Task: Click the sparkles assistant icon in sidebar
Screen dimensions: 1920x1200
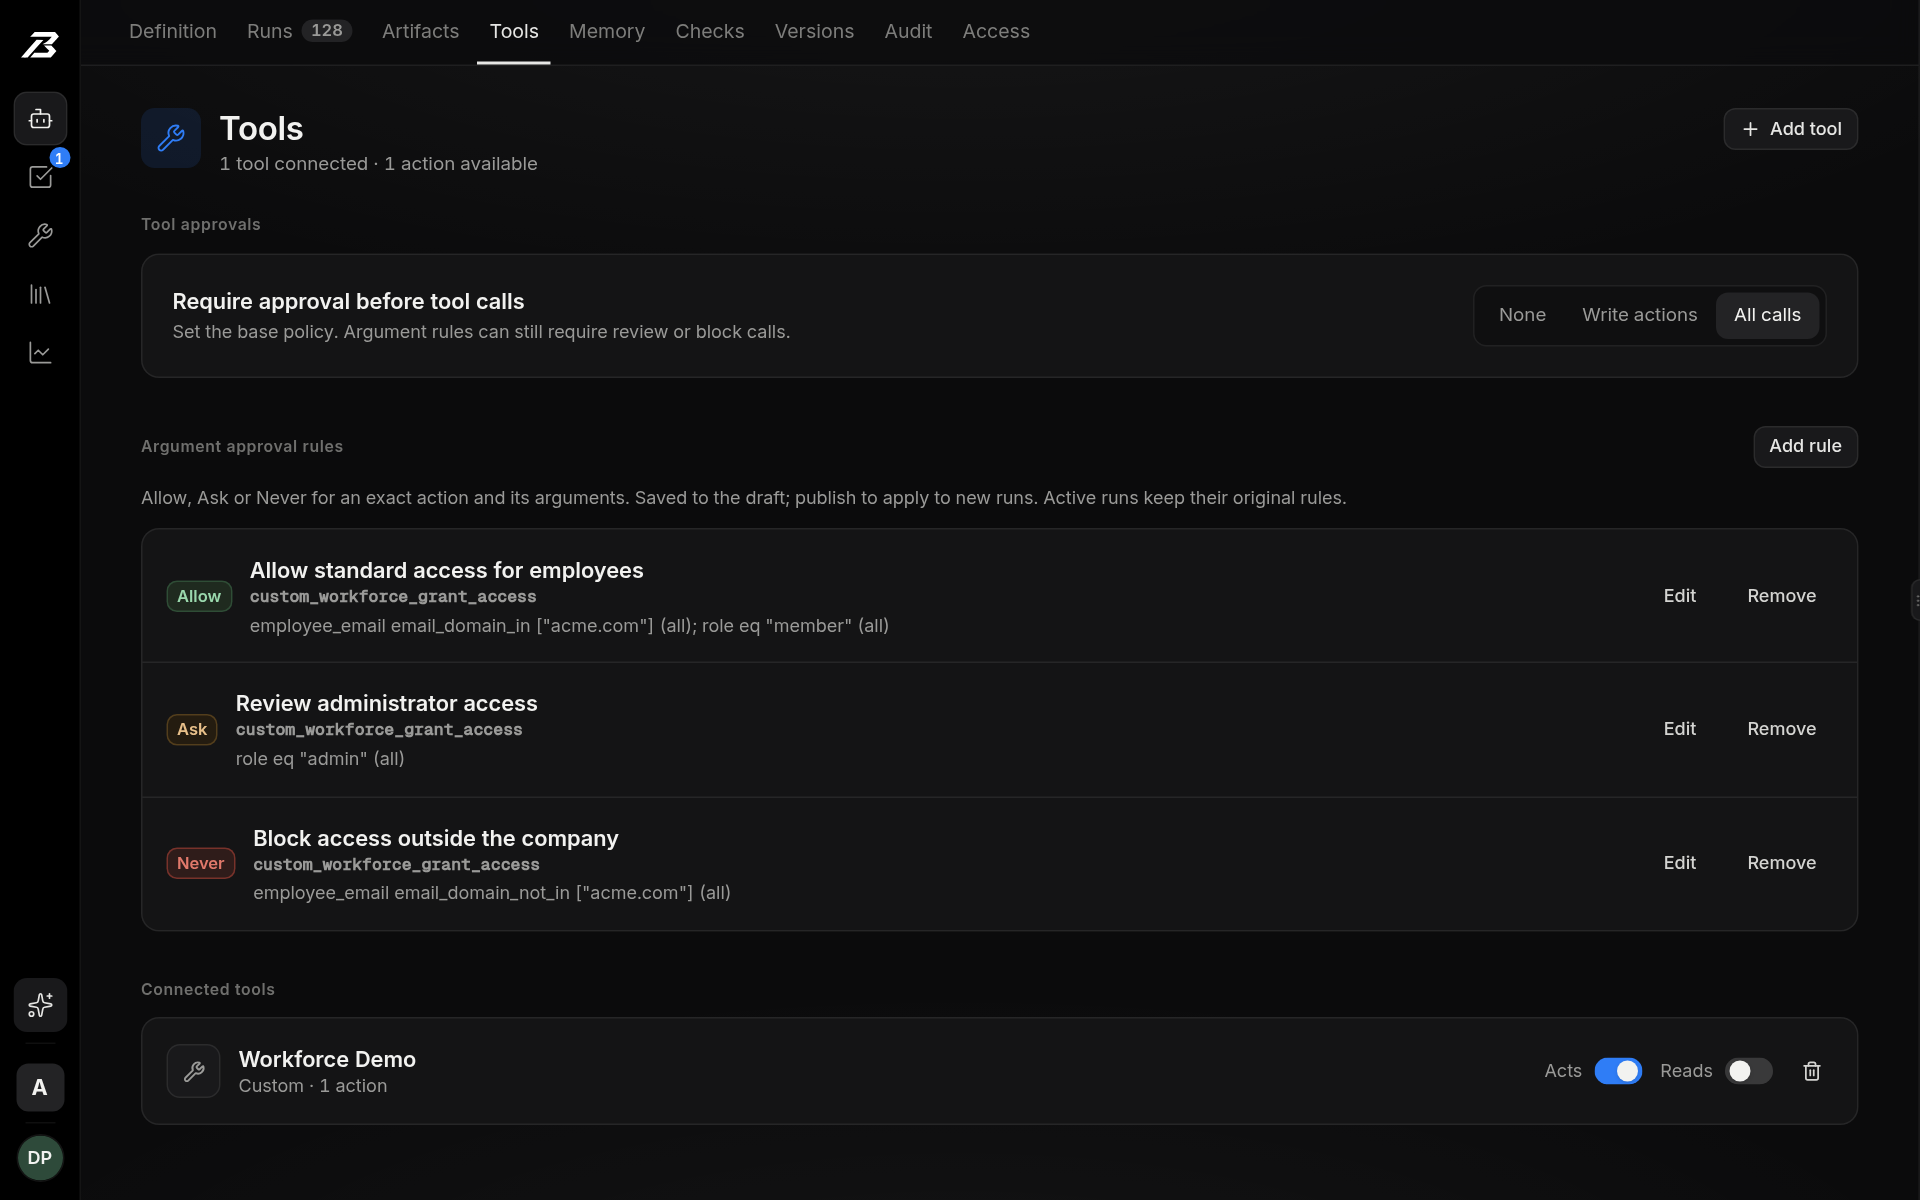Action: pos(40,1005)
